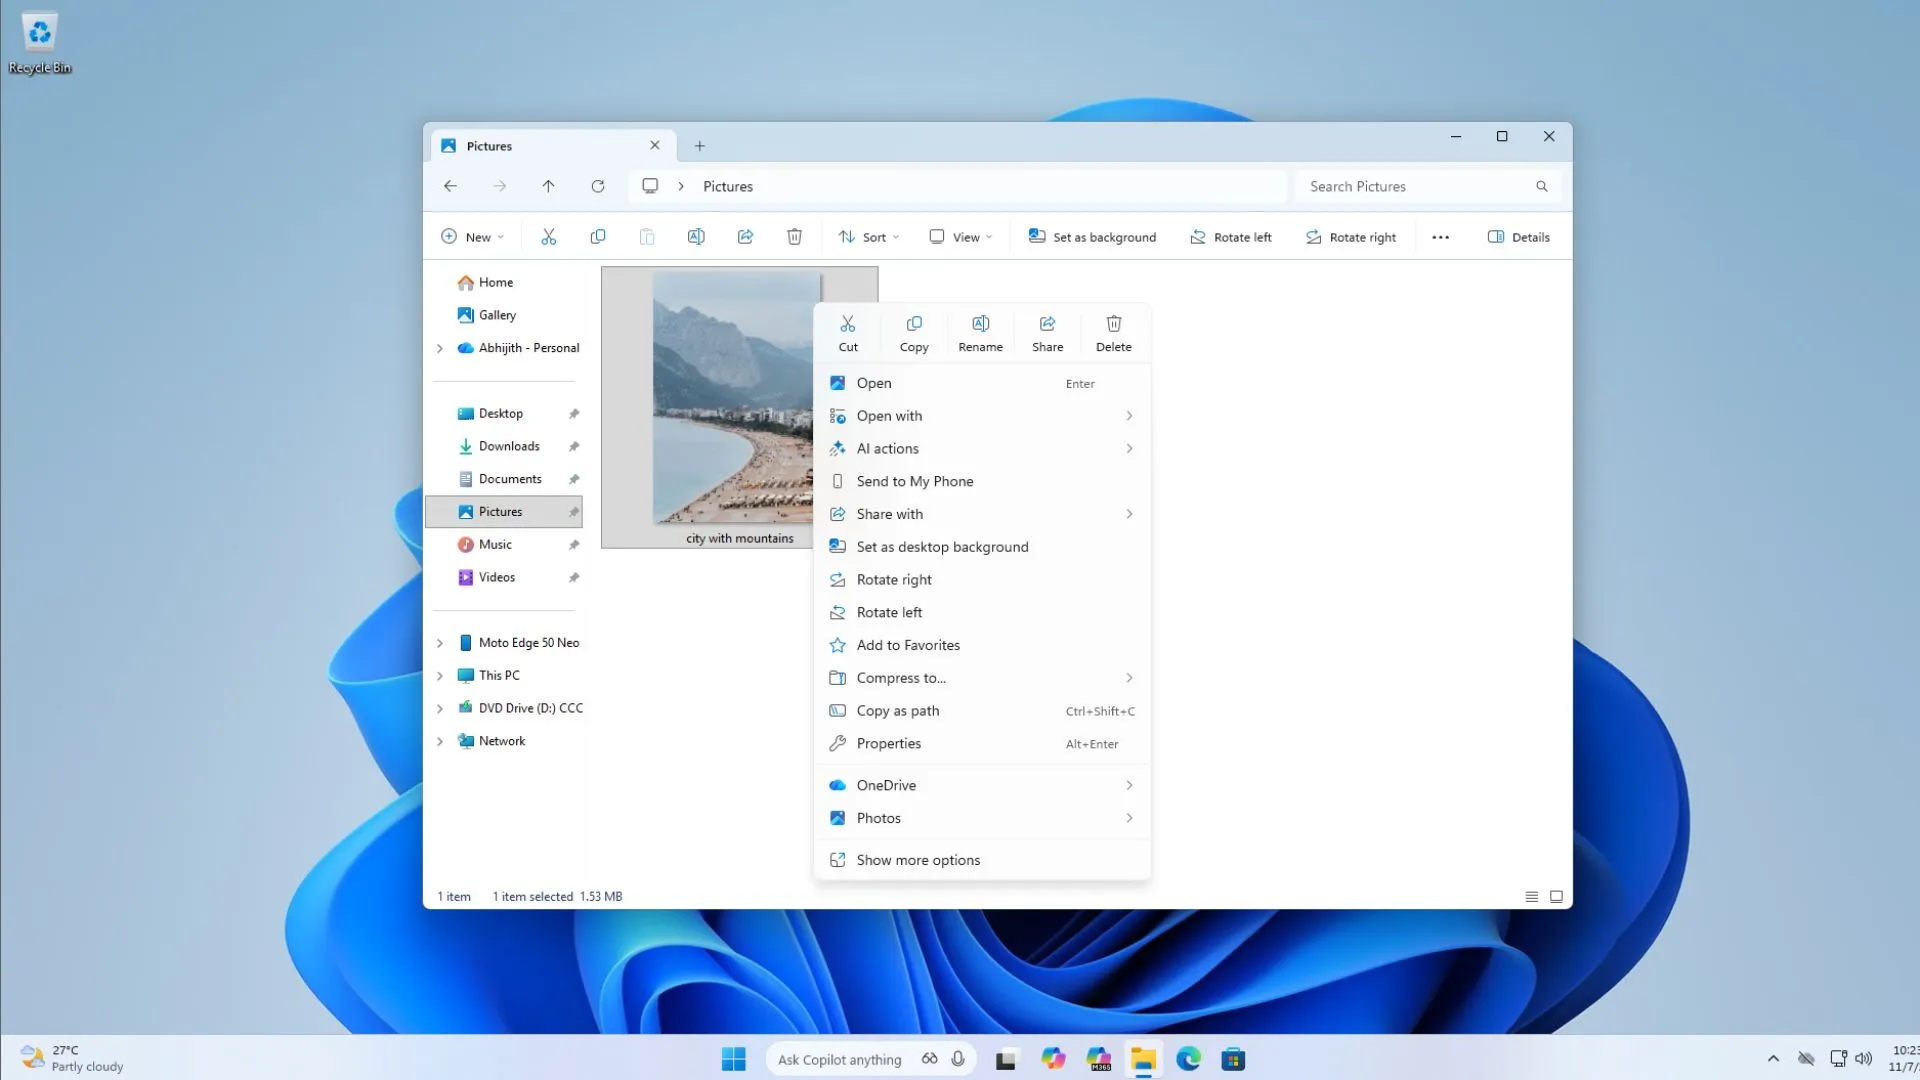
Task: Select Open with from the context menu
Action: (889, 415)
